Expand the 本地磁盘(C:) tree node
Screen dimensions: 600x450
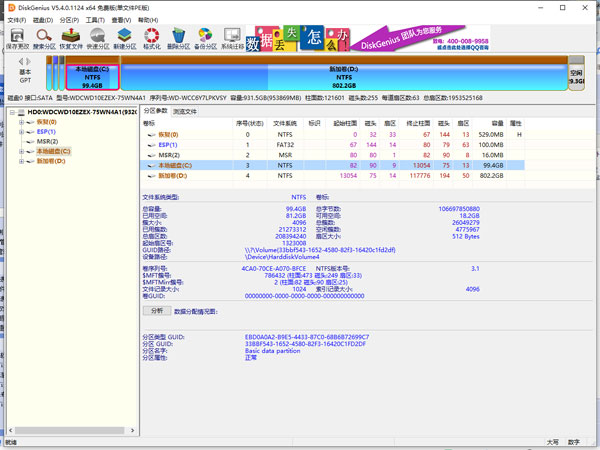[x=22, y=151]
